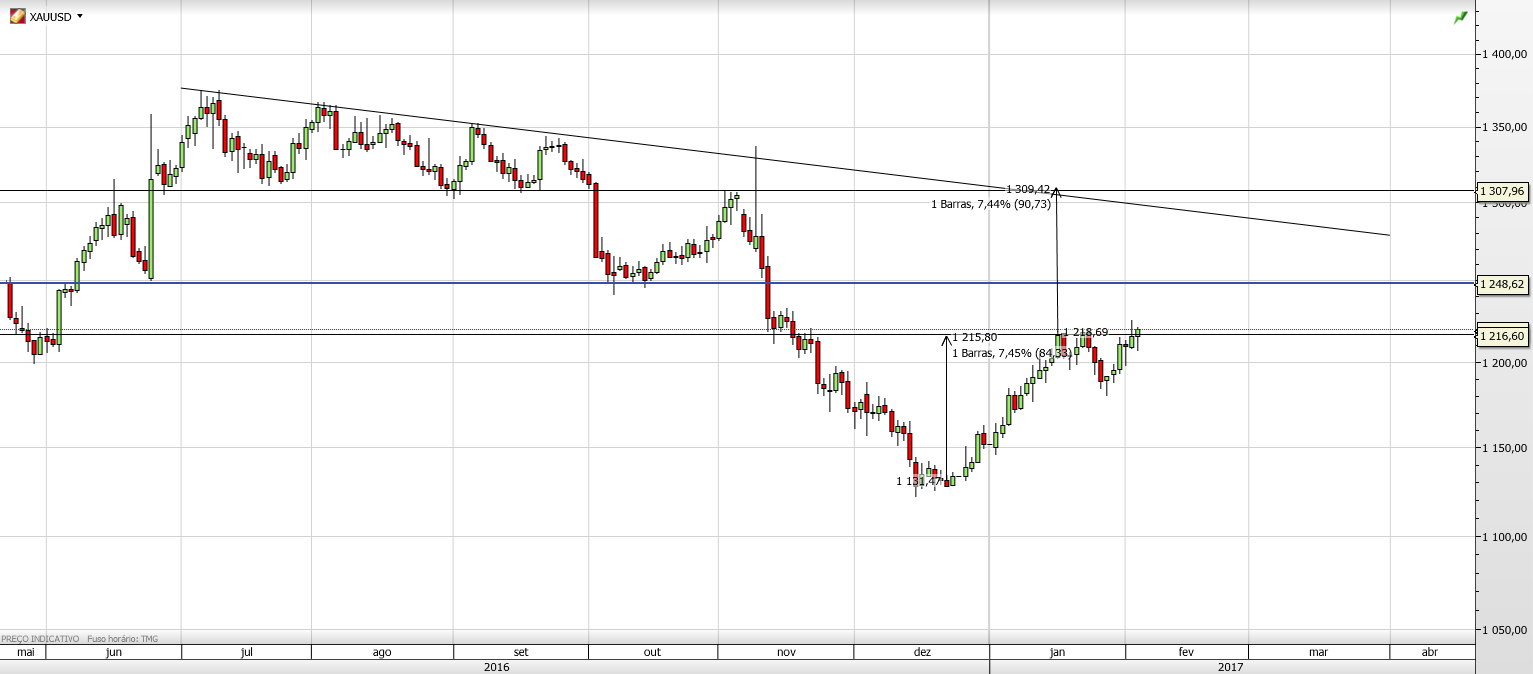Image resolution: width=1533 pixels, height=674 pixels.
Task: Click the 1 050,00 price axis label
Action: pyautogui.click(x=1505, y=630)
